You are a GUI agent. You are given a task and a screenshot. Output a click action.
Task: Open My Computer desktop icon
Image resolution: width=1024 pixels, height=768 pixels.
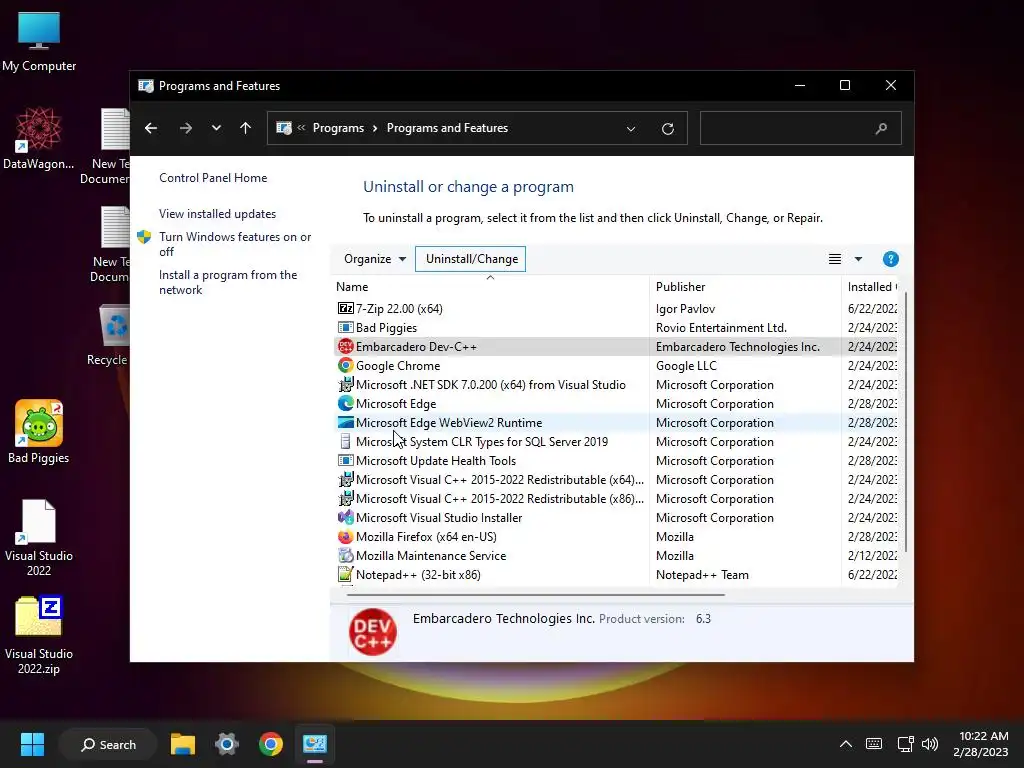click(39, 42)
